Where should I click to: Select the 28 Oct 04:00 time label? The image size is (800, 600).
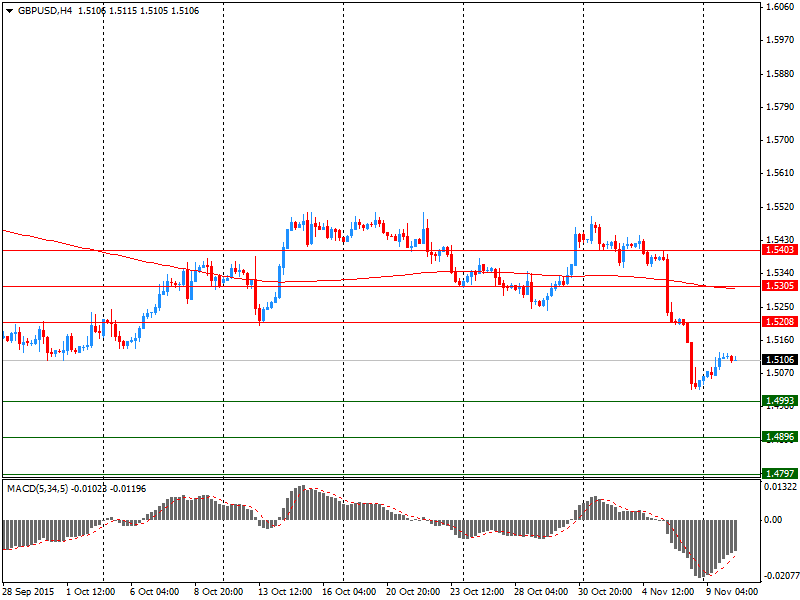(x=541, y=592)
